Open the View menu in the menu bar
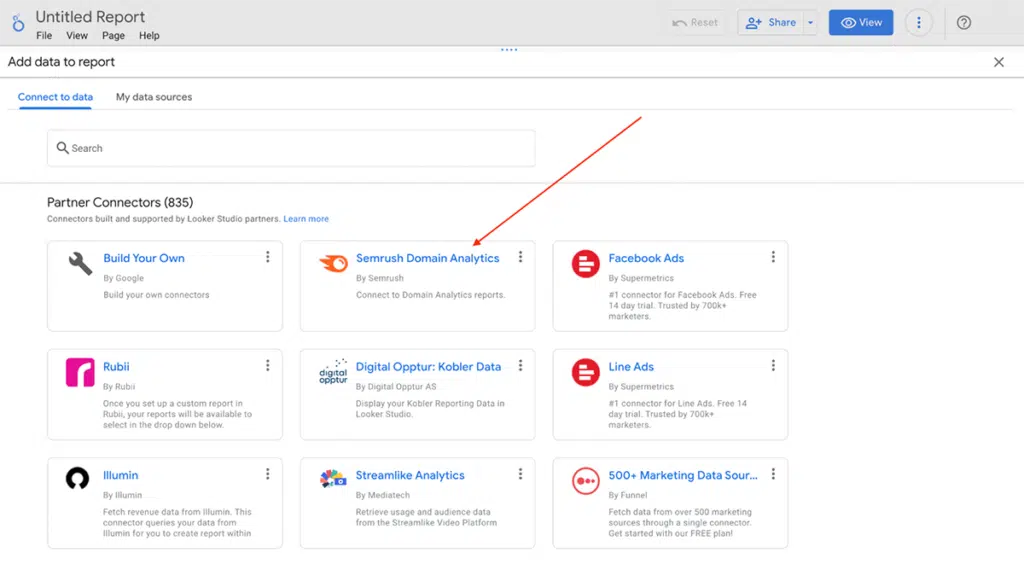This screenshot has height=564, width=1024. point(76,36)
